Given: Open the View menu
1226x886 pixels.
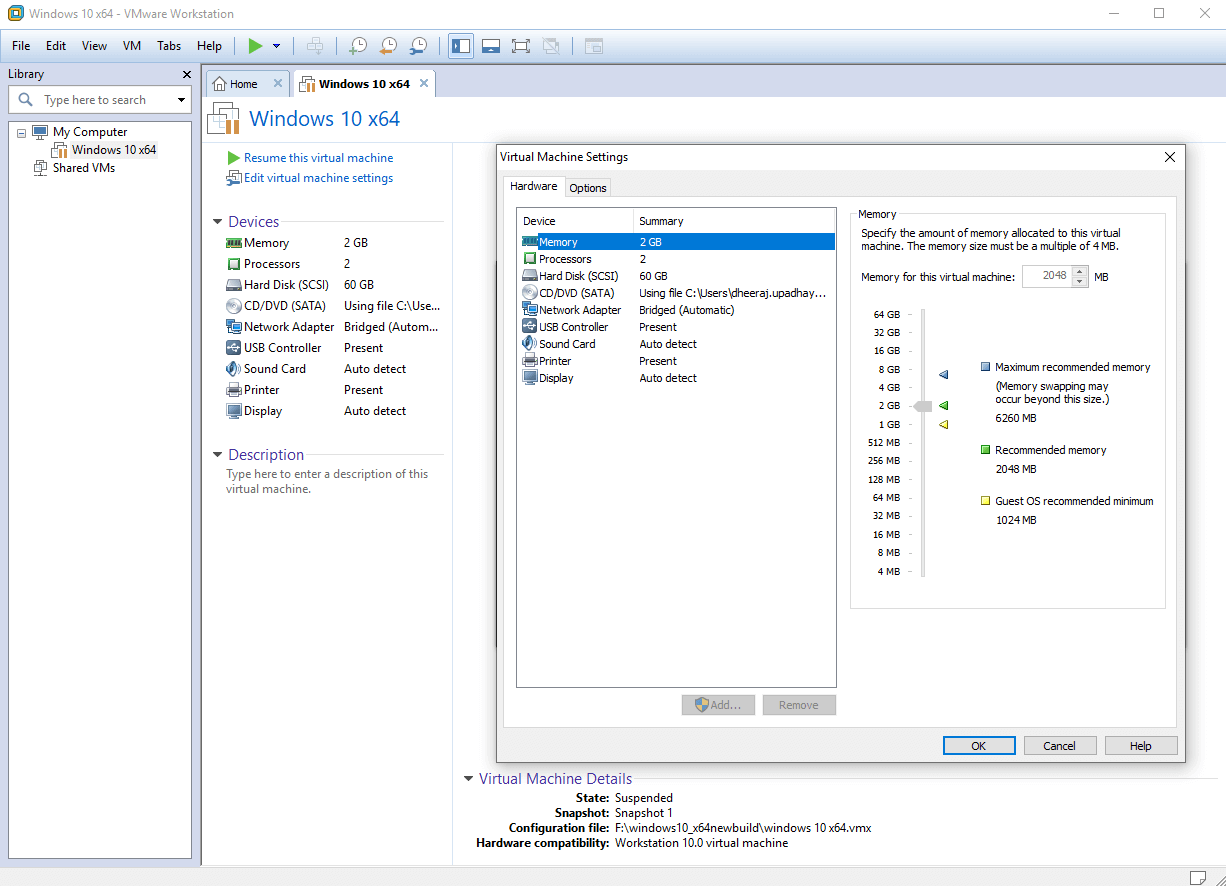Looking at the screenshot, I should click(x=94, y=46).
